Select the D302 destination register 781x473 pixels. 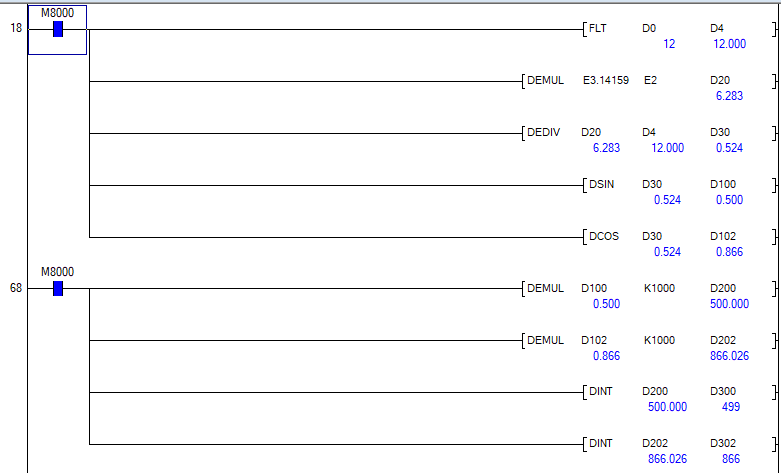pos(721,442)
